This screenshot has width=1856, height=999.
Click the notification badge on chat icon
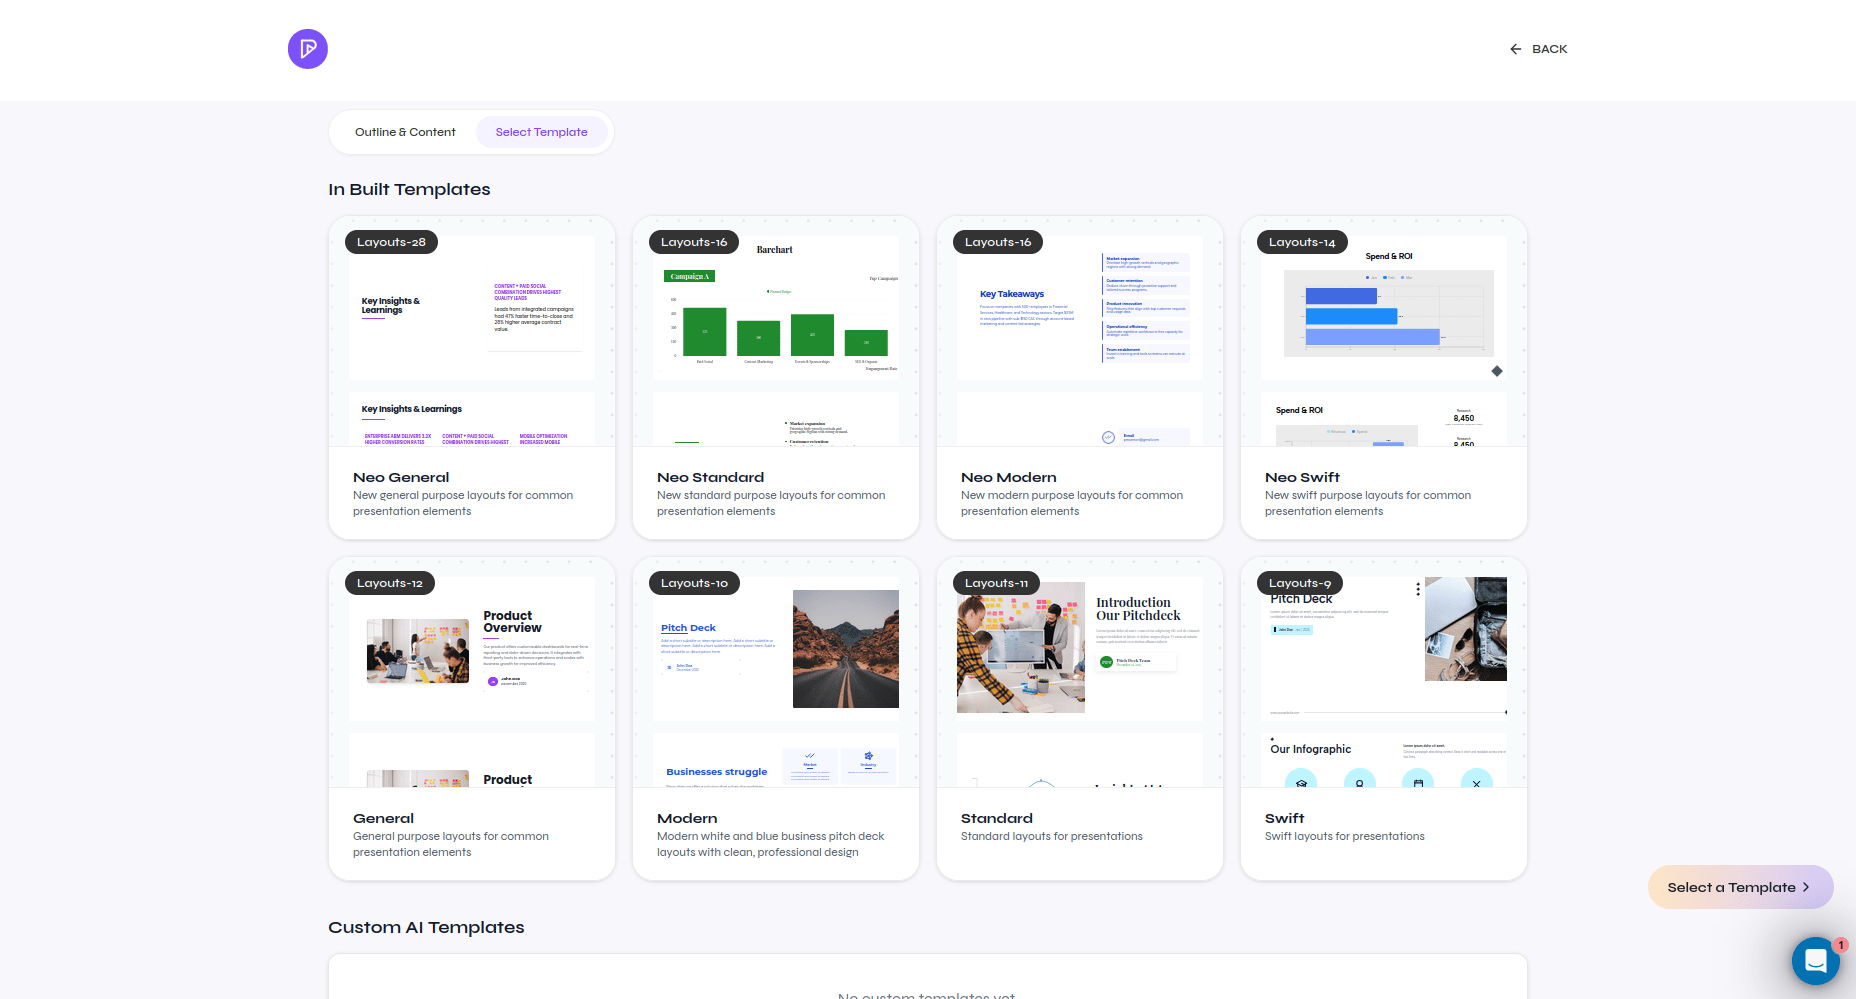coord(1841,945)
